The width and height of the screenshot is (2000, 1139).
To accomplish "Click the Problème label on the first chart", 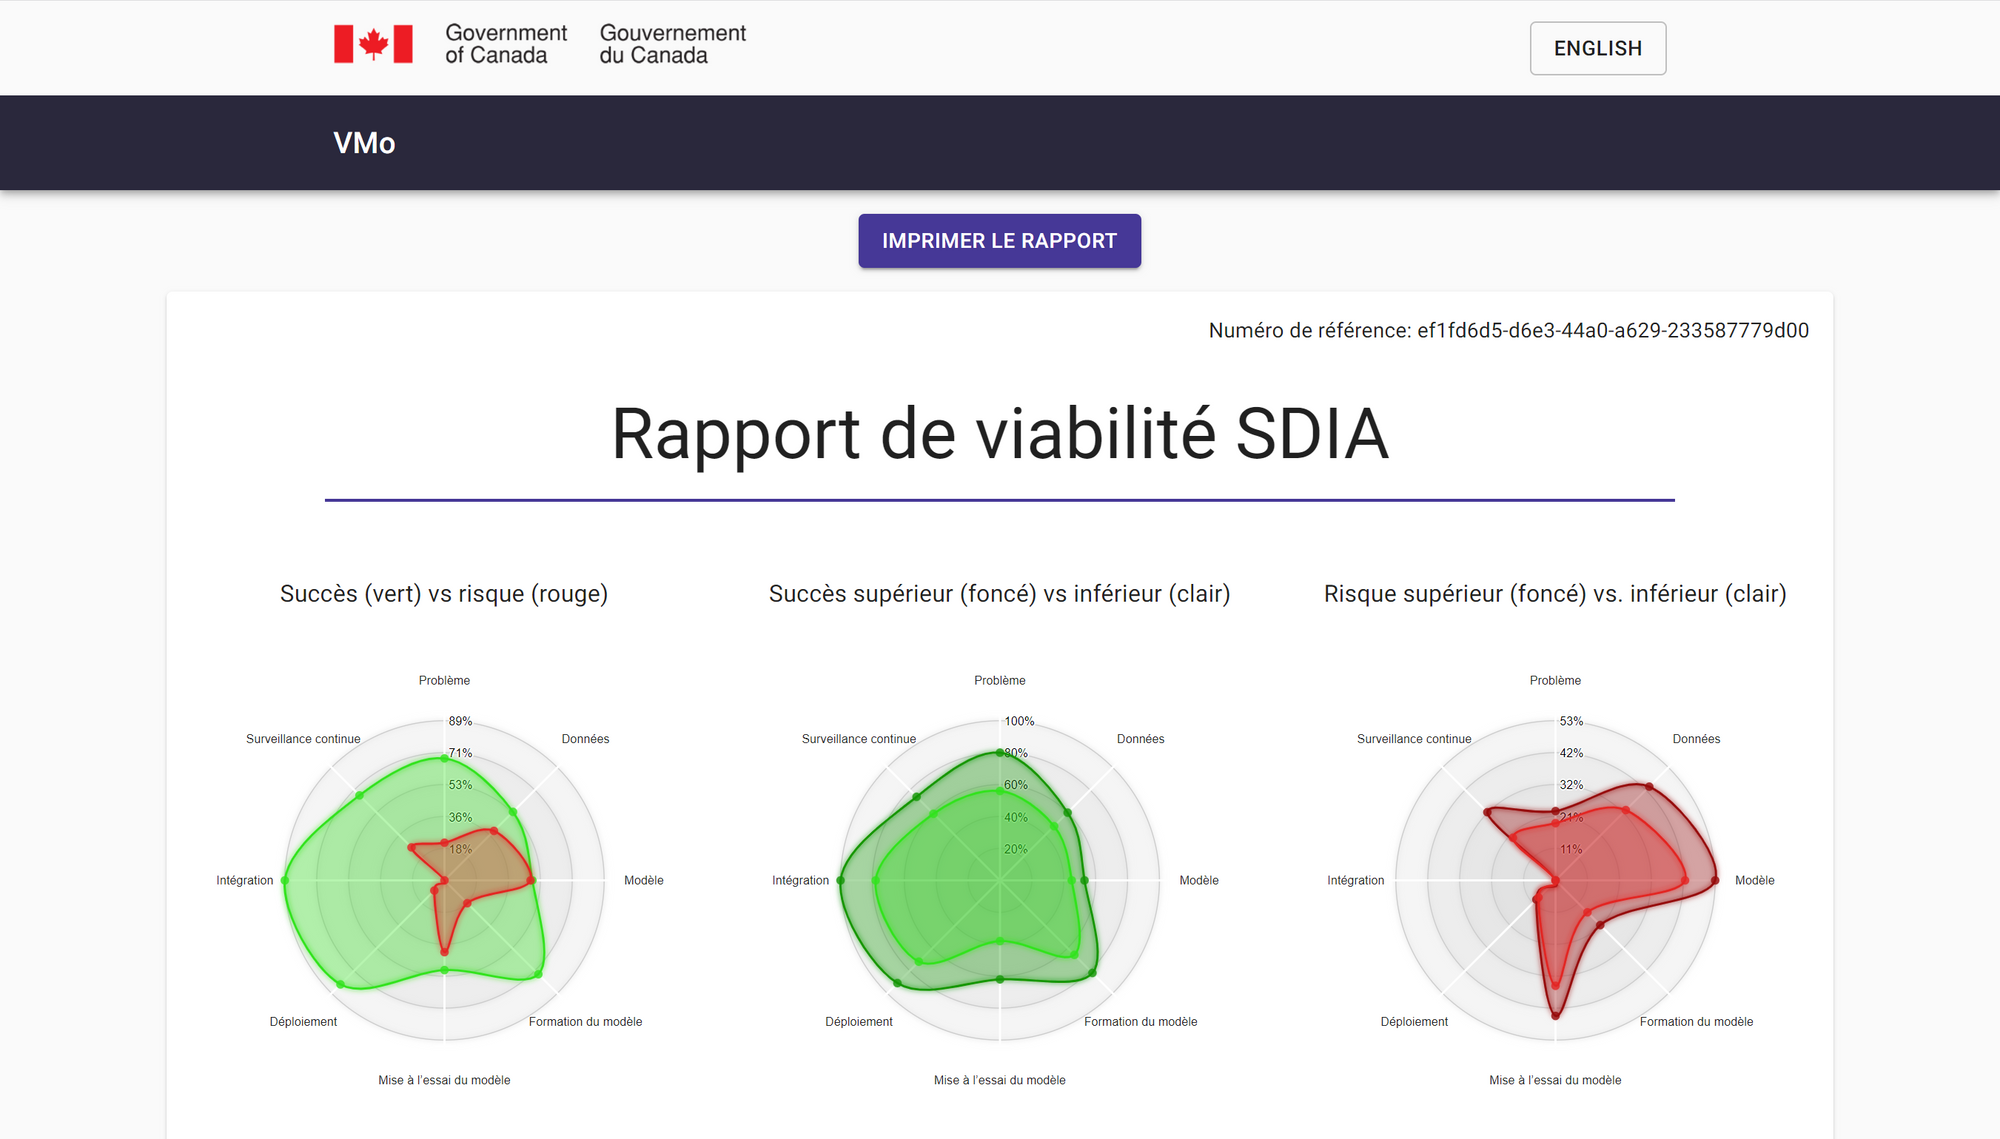I will pyautogui.click(x=444, y=680).
